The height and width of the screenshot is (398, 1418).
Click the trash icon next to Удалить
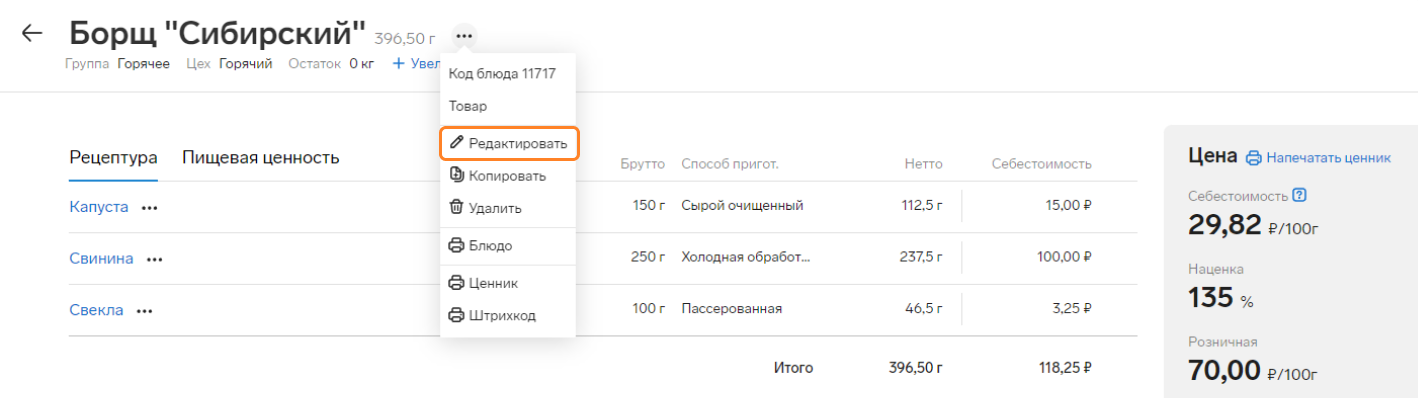click(456, 207)
